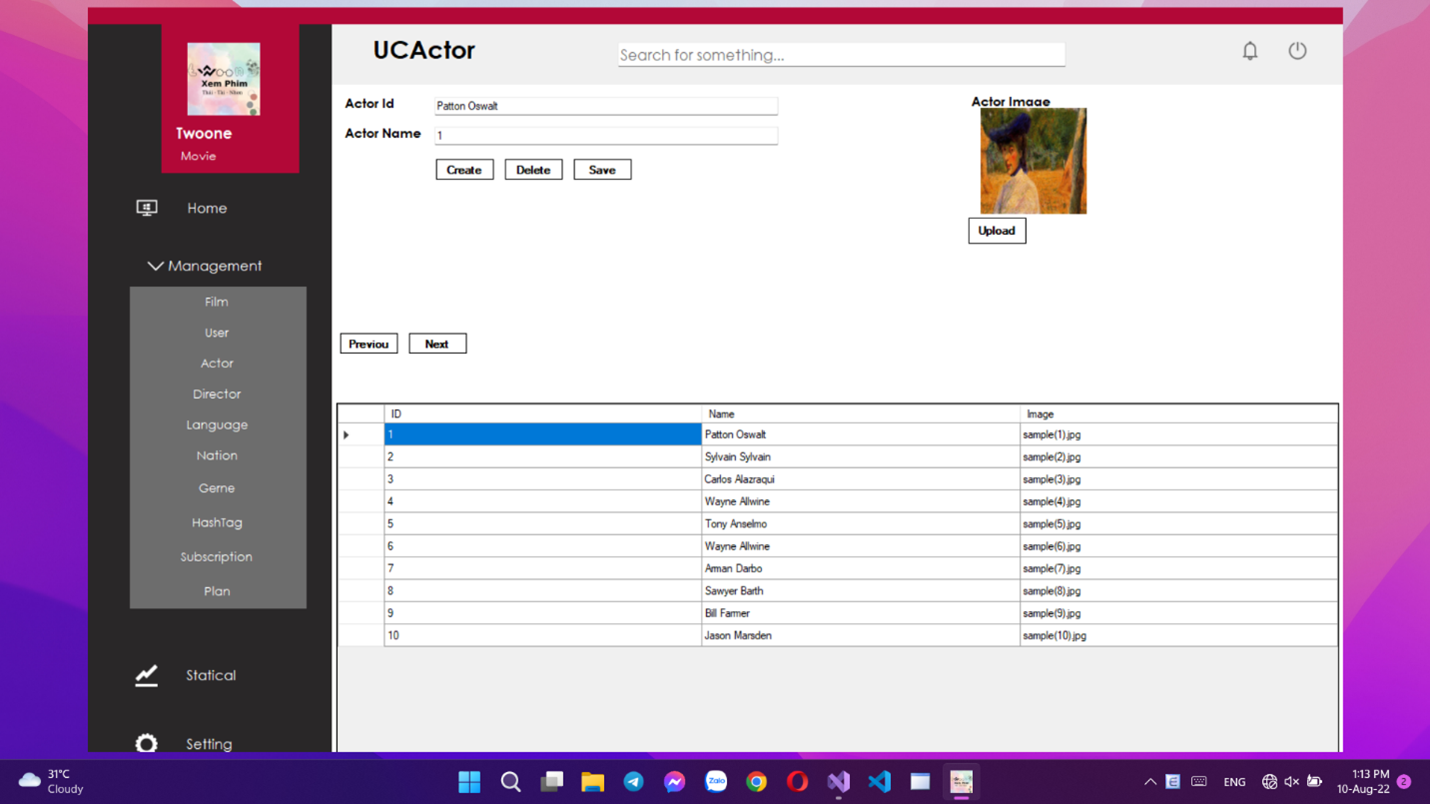1430x804 pixels.
Task: Click the Twoone movie app taskbar icon
Action: [961, 782]
